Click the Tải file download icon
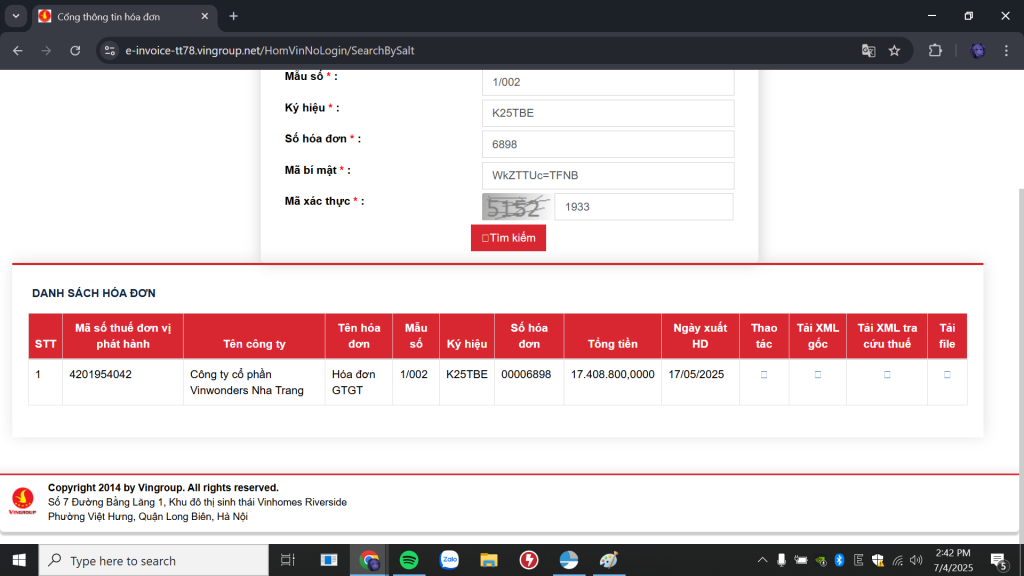This screenshot has height=576, width=1024. pos(947,375)
